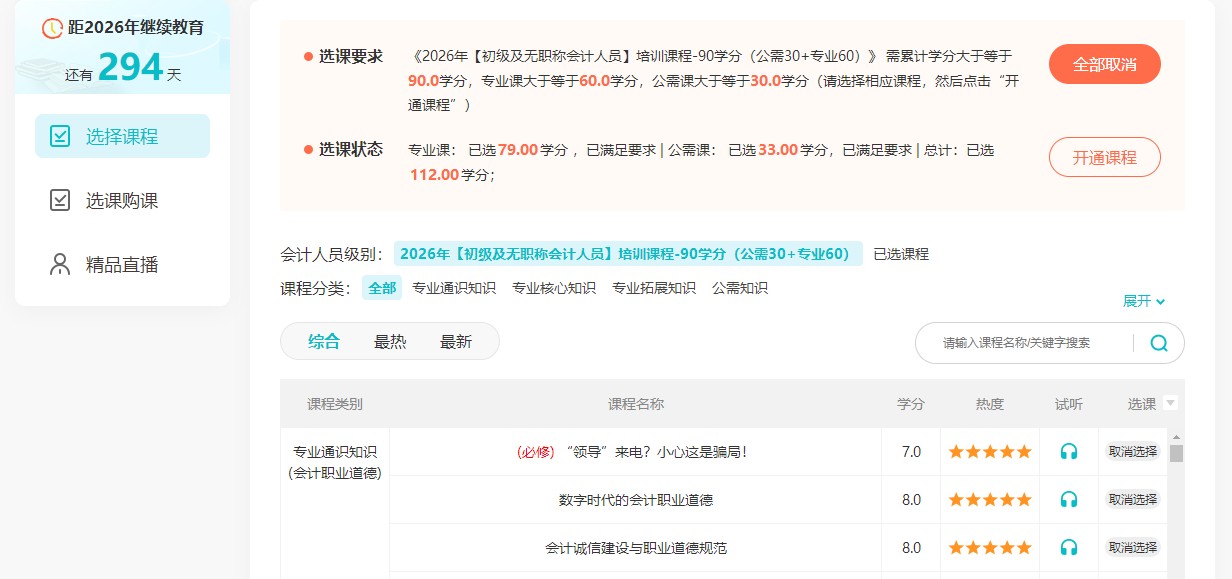Click the 选择课程 sidebar checkbox icon
This screenshot has width=1232, height=579.
coord(60,137)
